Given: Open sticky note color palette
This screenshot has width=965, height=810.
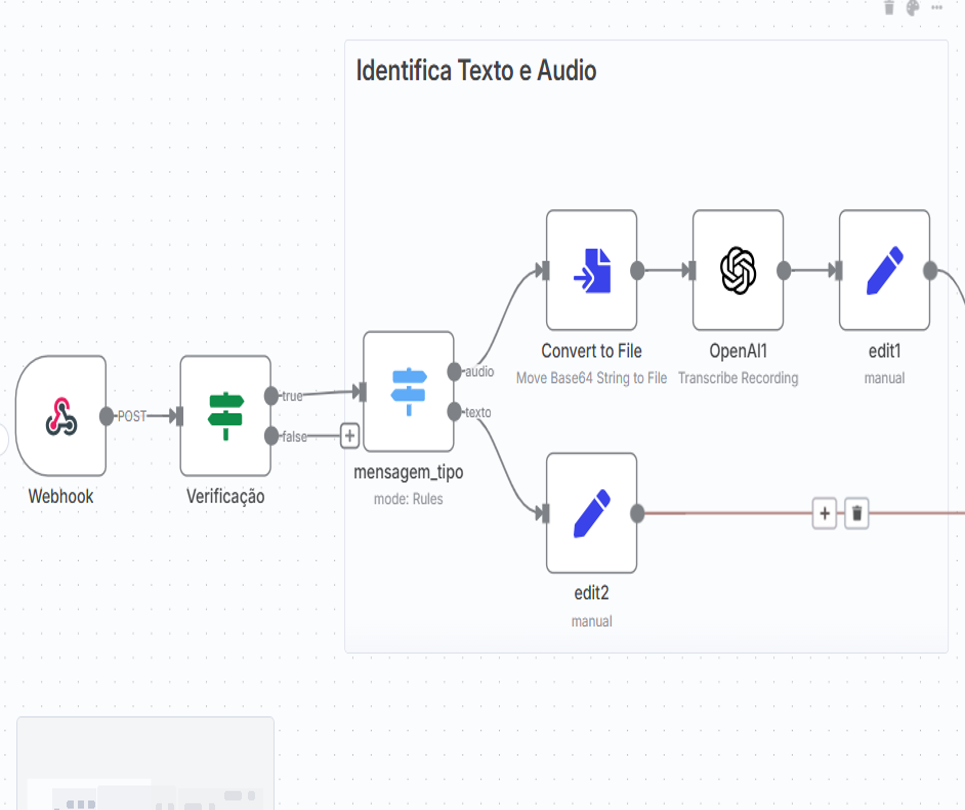Looking at the screenshot, I should pos(913,8).
